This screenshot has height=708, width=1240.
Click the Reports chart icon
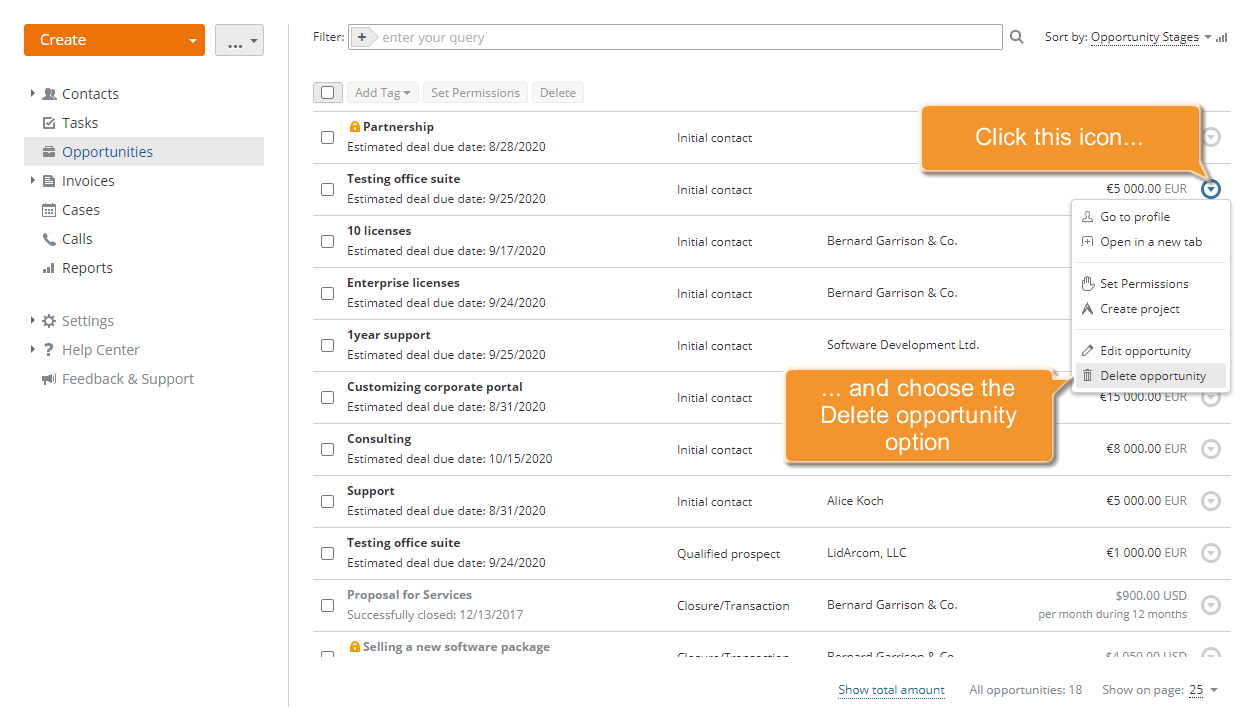(x=49, y=268)
